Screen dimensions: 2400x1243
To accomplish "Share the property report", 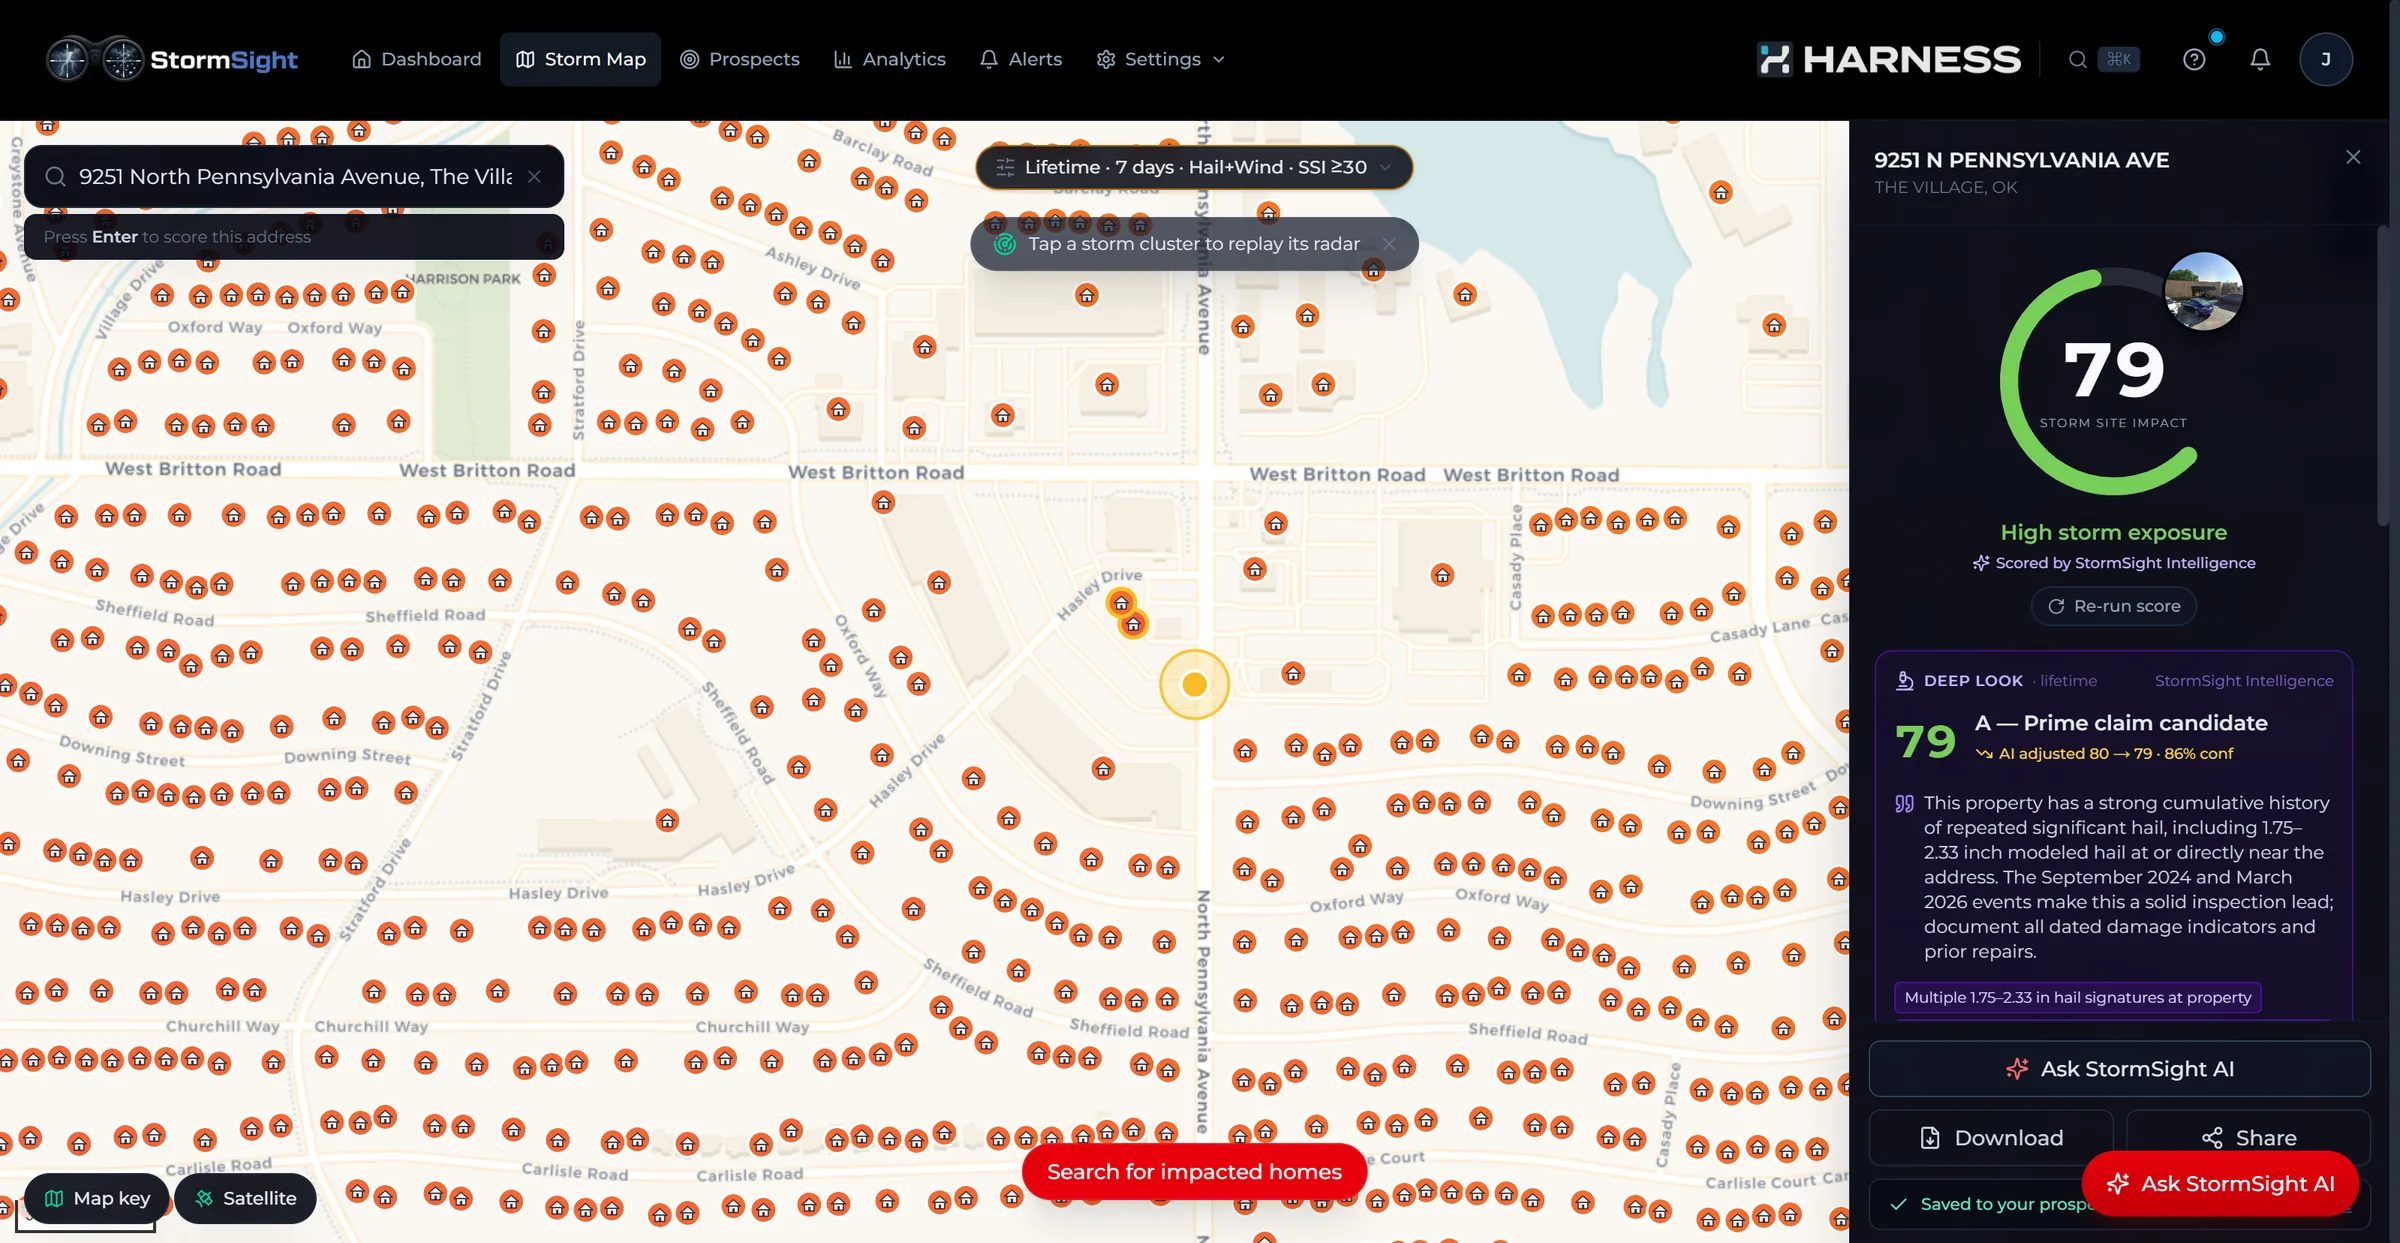I will (x=2248, y=1138).
